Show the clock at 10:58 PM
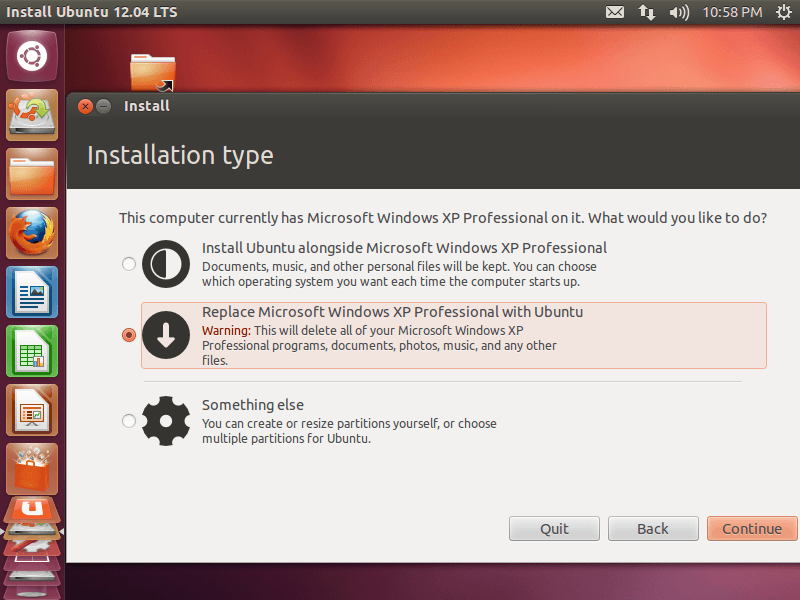This screenshot has width=800, height=600. [732, 12]
